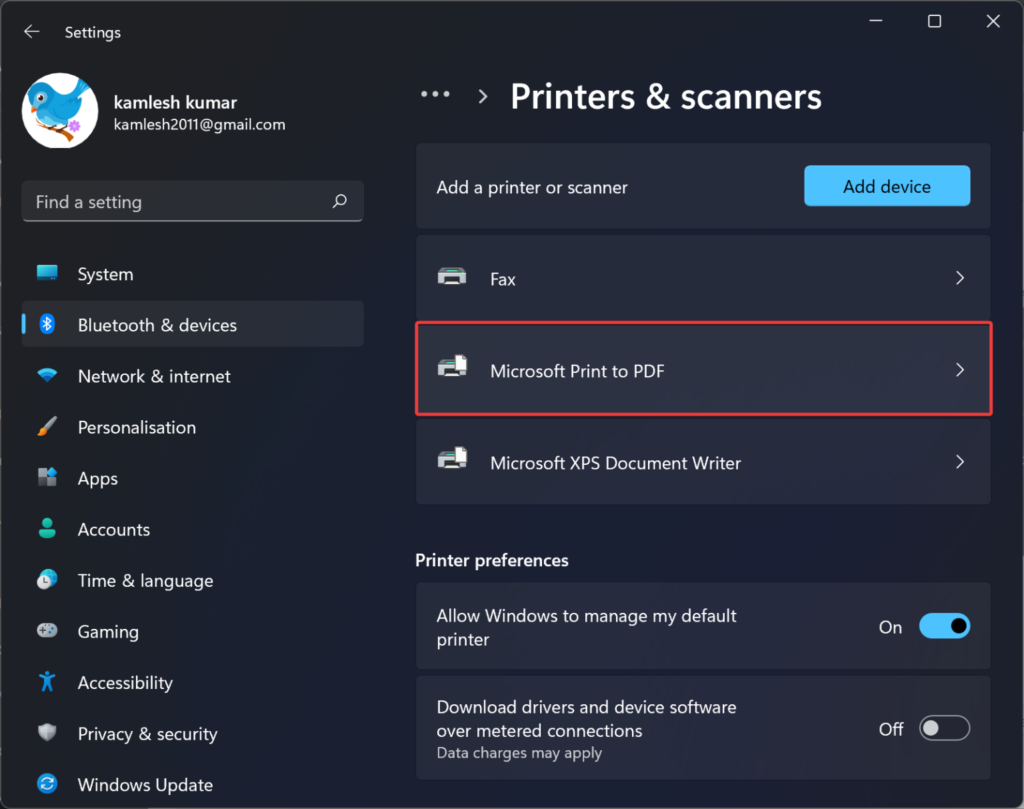Viewport: 1024px width, 809px height.
Task: Click the Privacy shield icon
Action: click(x=47, y=733)
